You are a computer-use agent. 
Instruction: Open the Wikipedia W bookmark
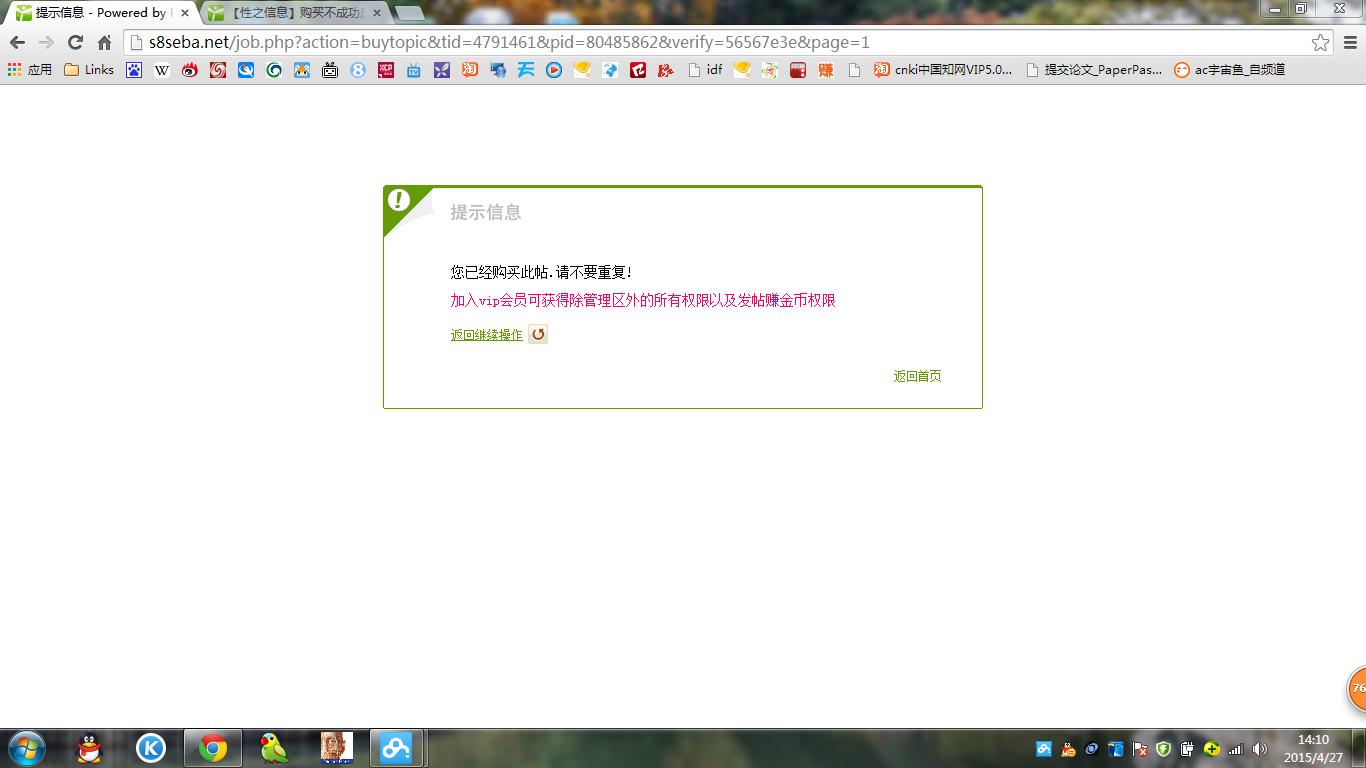(x=161, y=69)
